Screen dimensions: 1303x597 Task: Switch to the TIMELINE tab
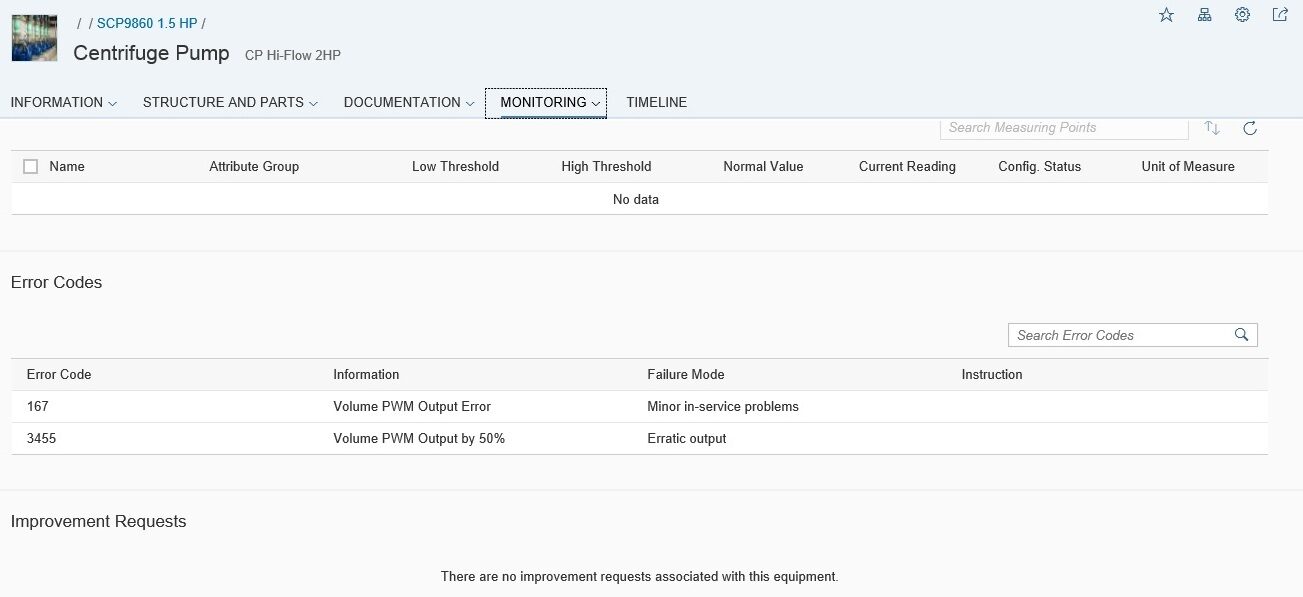(x=656, y=102)
